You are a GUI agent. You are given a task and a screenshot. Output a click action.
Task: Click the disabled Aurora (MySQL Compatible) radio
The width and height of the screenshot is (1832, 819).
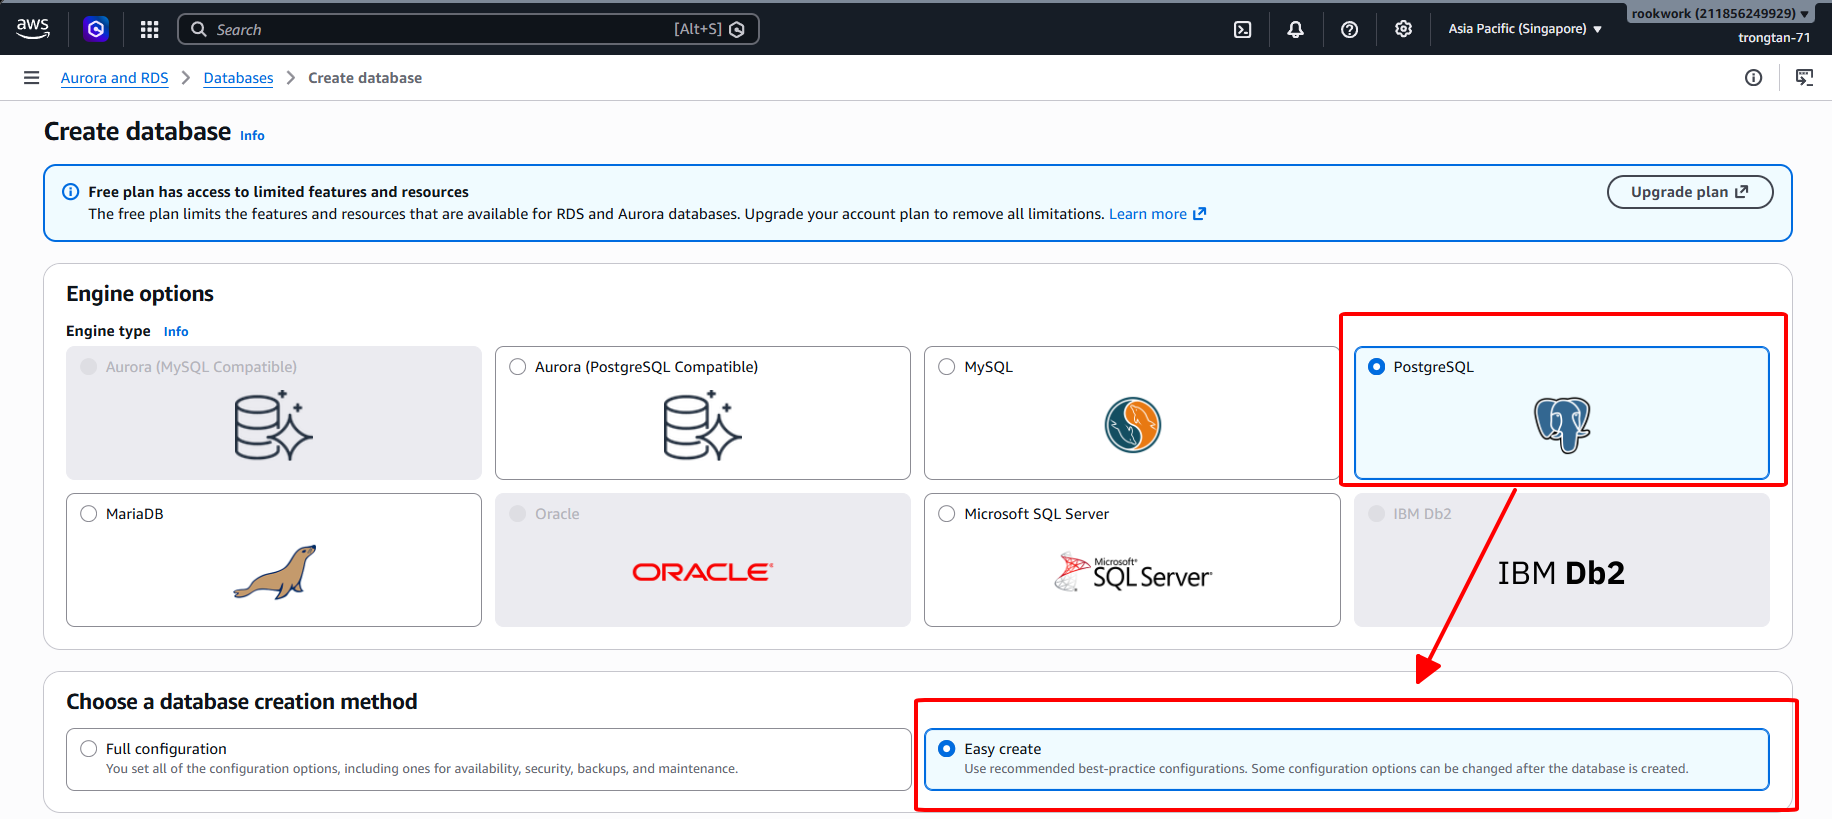(x=89, y=367)
